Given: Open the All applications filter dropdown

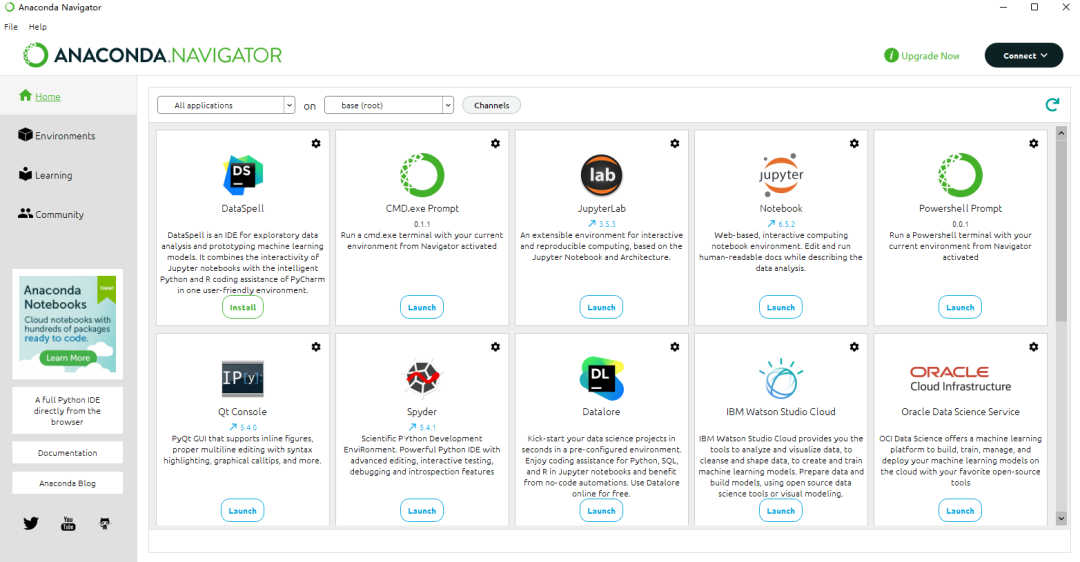Looking at the screenshot, I should [226, 105].
